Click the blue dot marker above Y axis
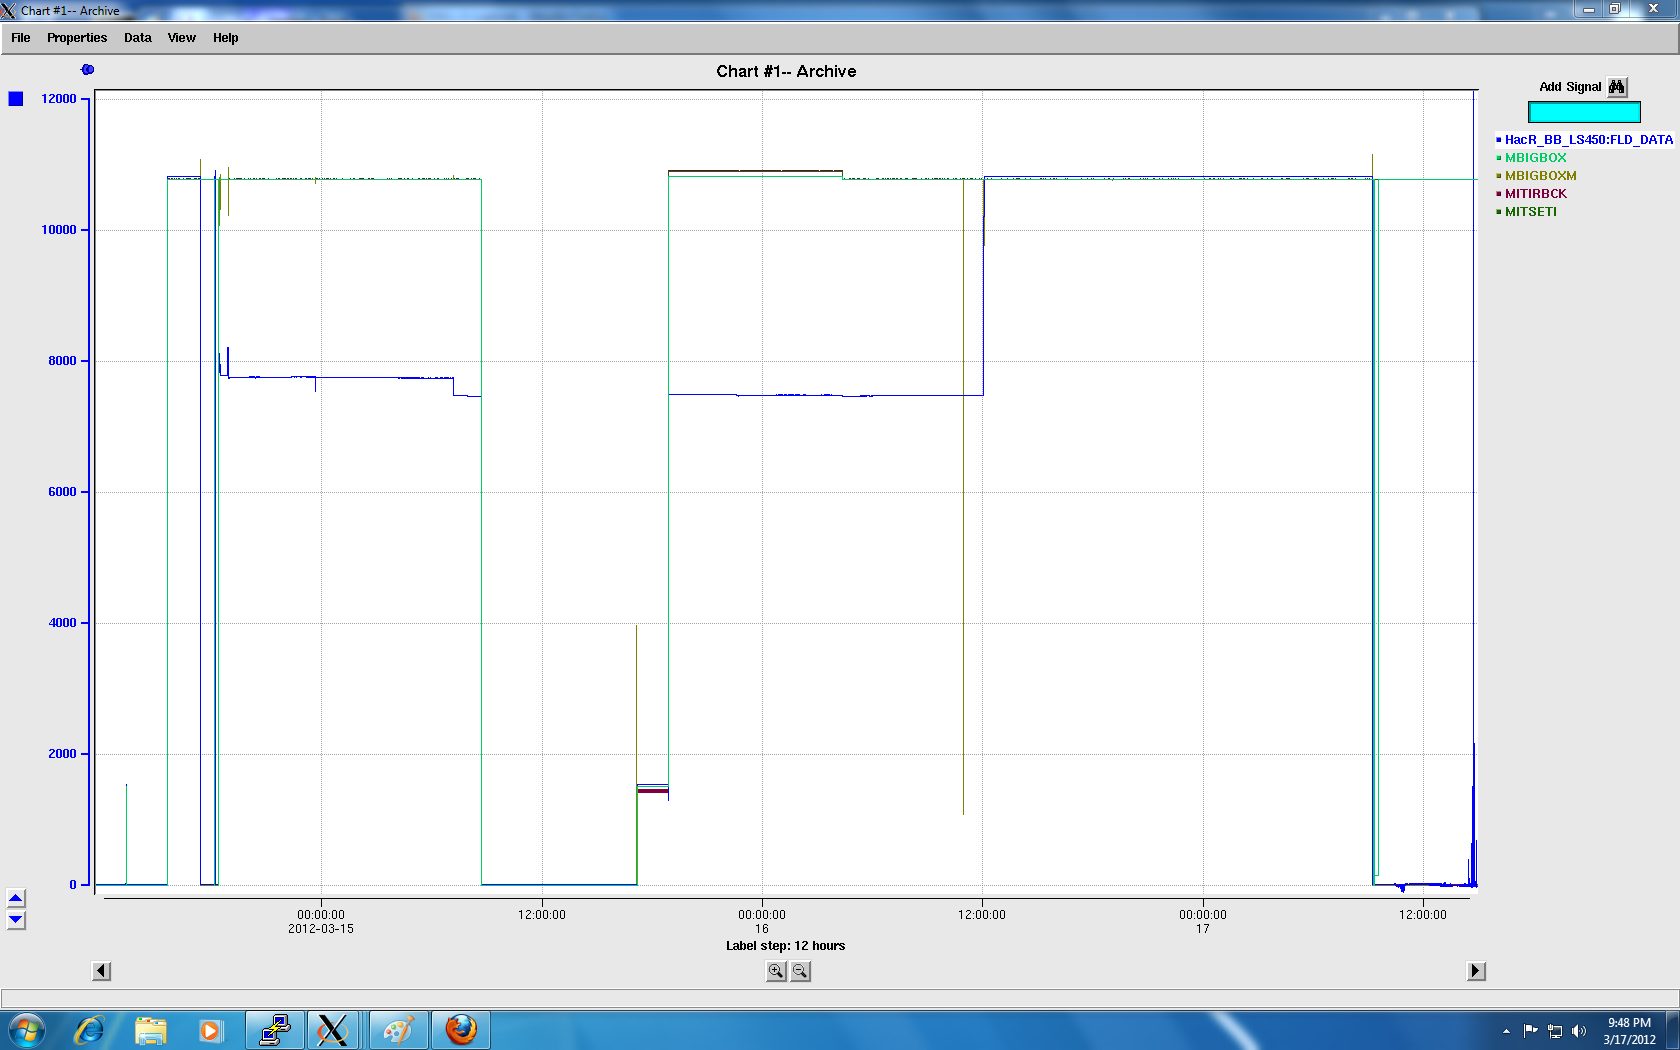Image resolution: width=1680 pixels, height=1050 pixels. tap(88, 69)
